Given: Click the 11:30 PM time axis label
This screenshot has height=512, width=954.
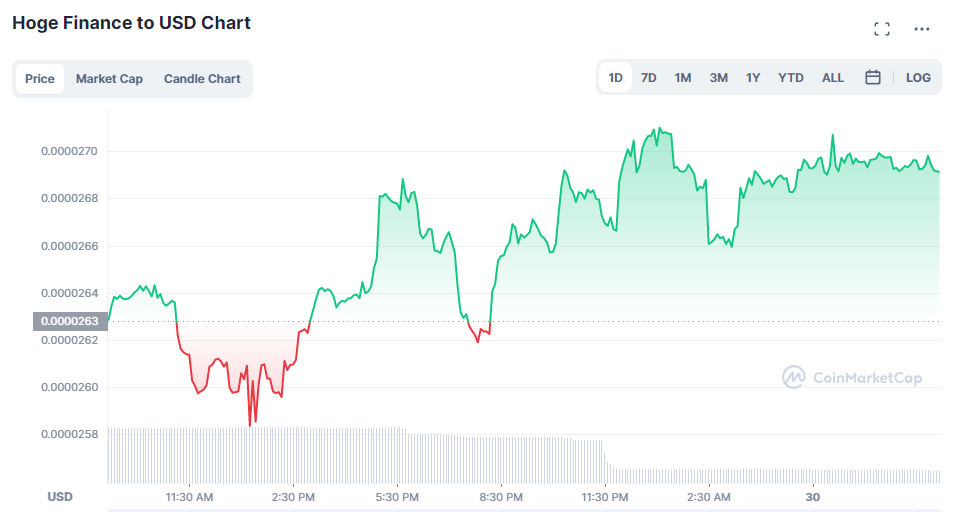Looking at the screenshot, I should click(605, 497).
